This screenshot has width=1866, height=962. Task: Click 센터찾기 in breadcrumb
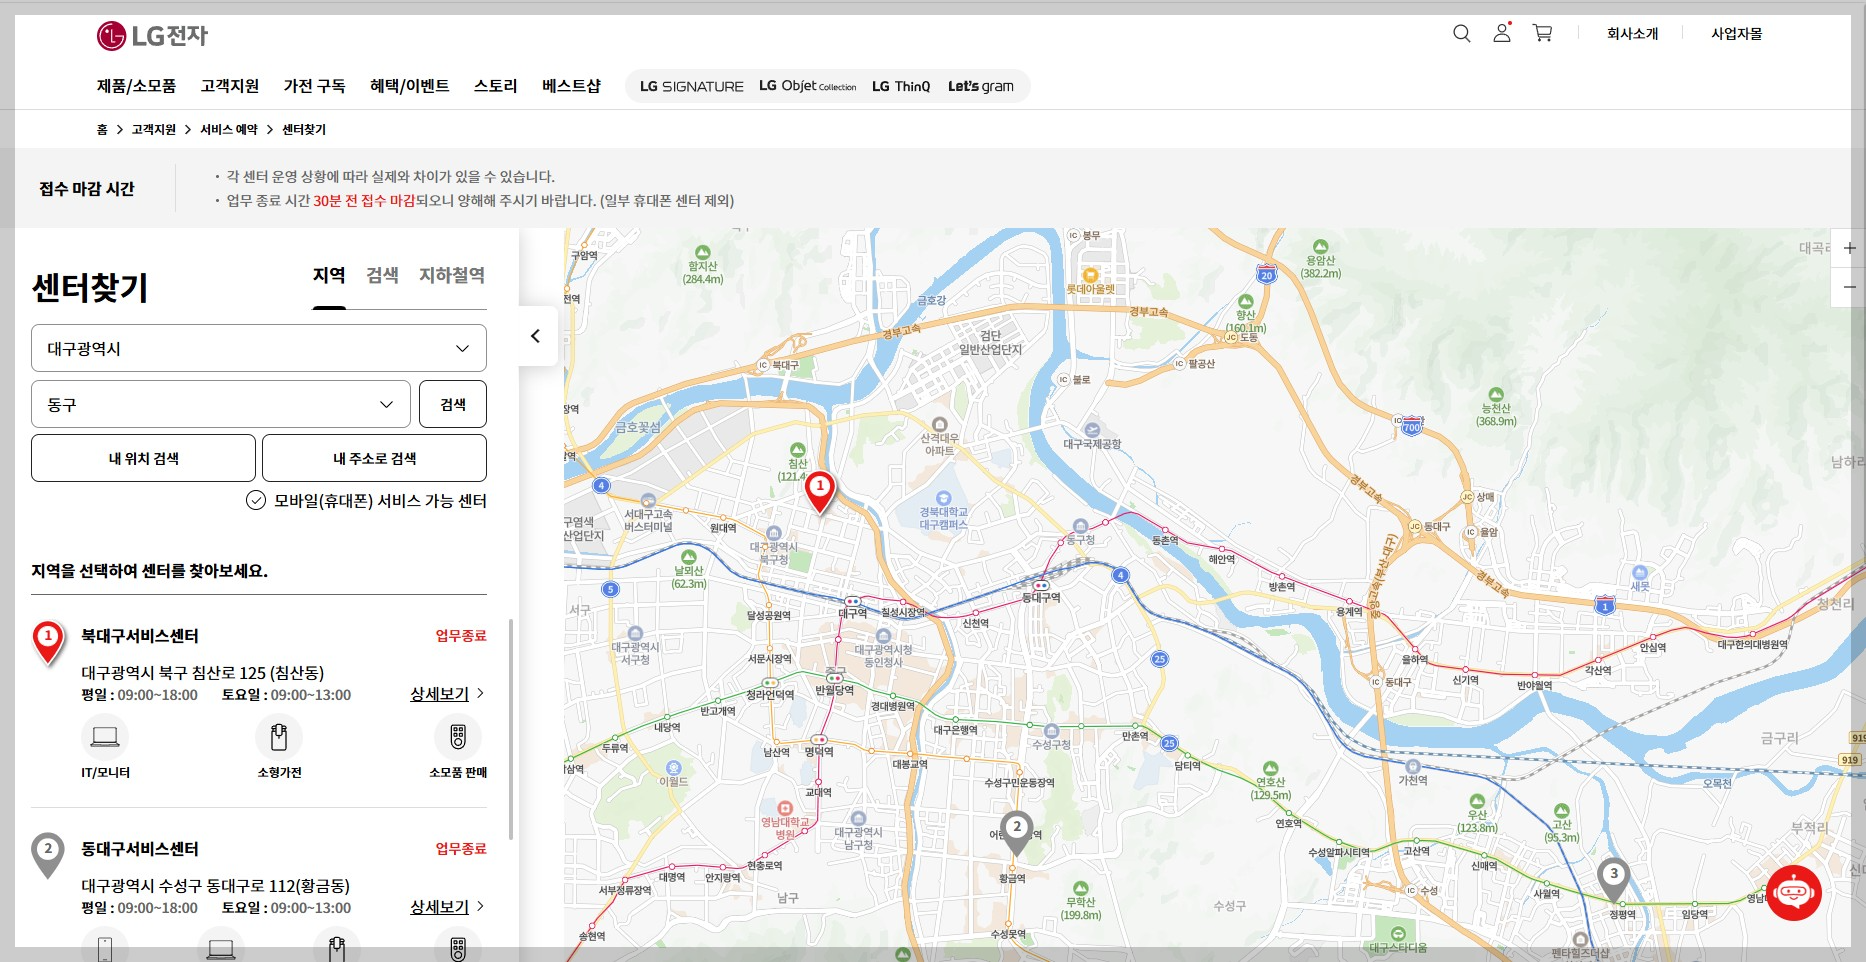304,130
